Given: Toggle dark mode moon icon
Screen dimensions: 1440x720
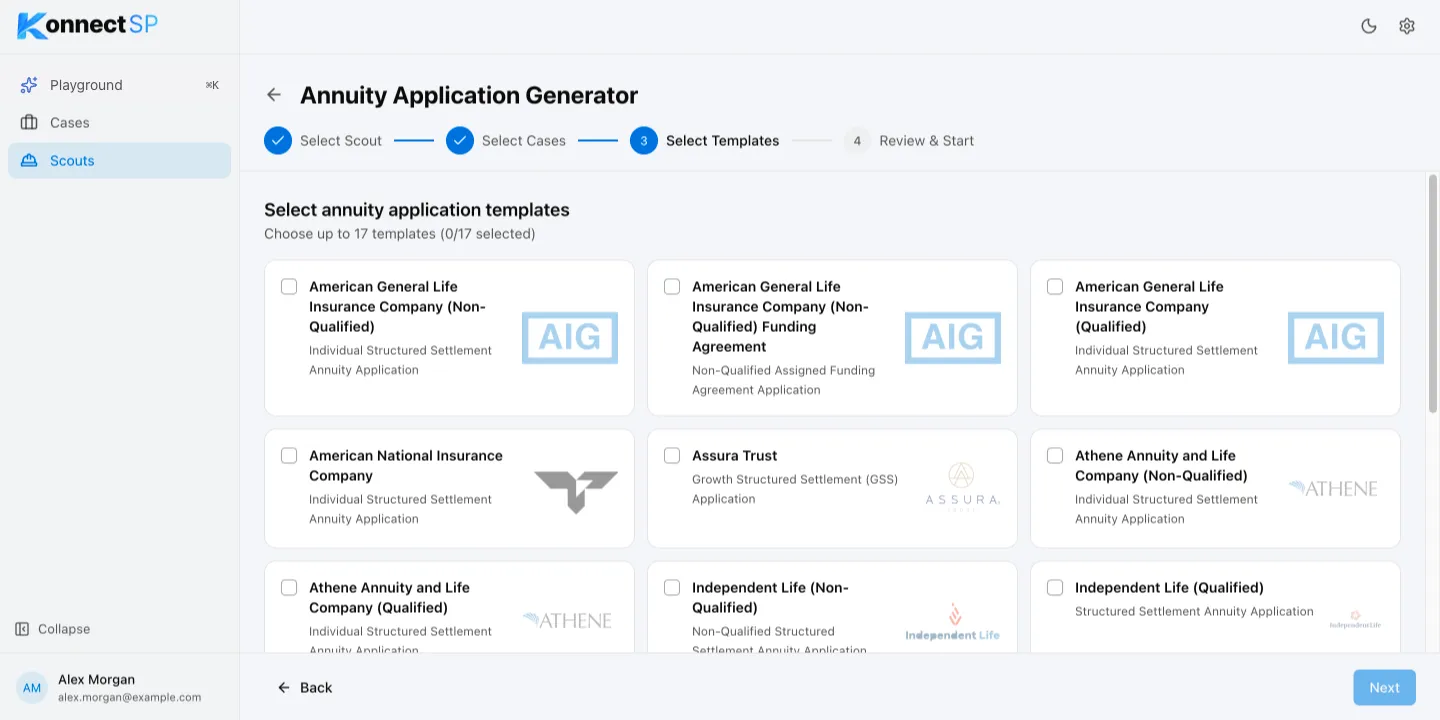Looking at the screenshot, I should tap(1369, 26).
